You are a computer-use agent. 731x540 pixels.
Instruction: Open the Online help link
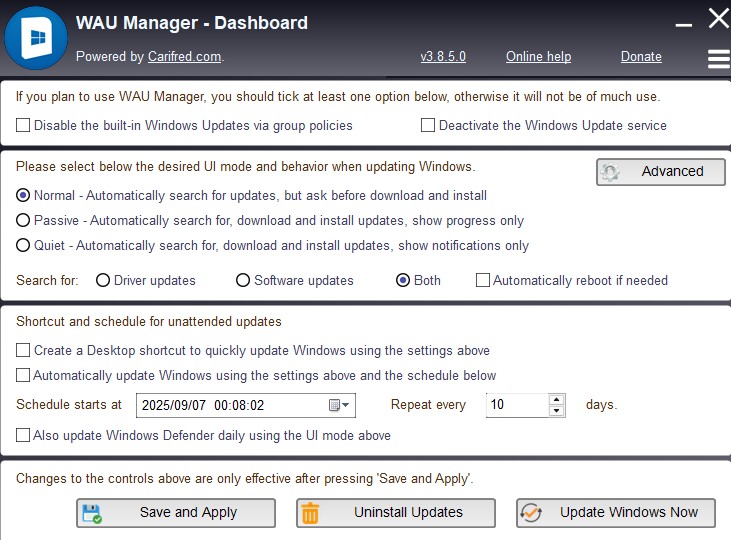pyautogui.click(x=538, y=57)
